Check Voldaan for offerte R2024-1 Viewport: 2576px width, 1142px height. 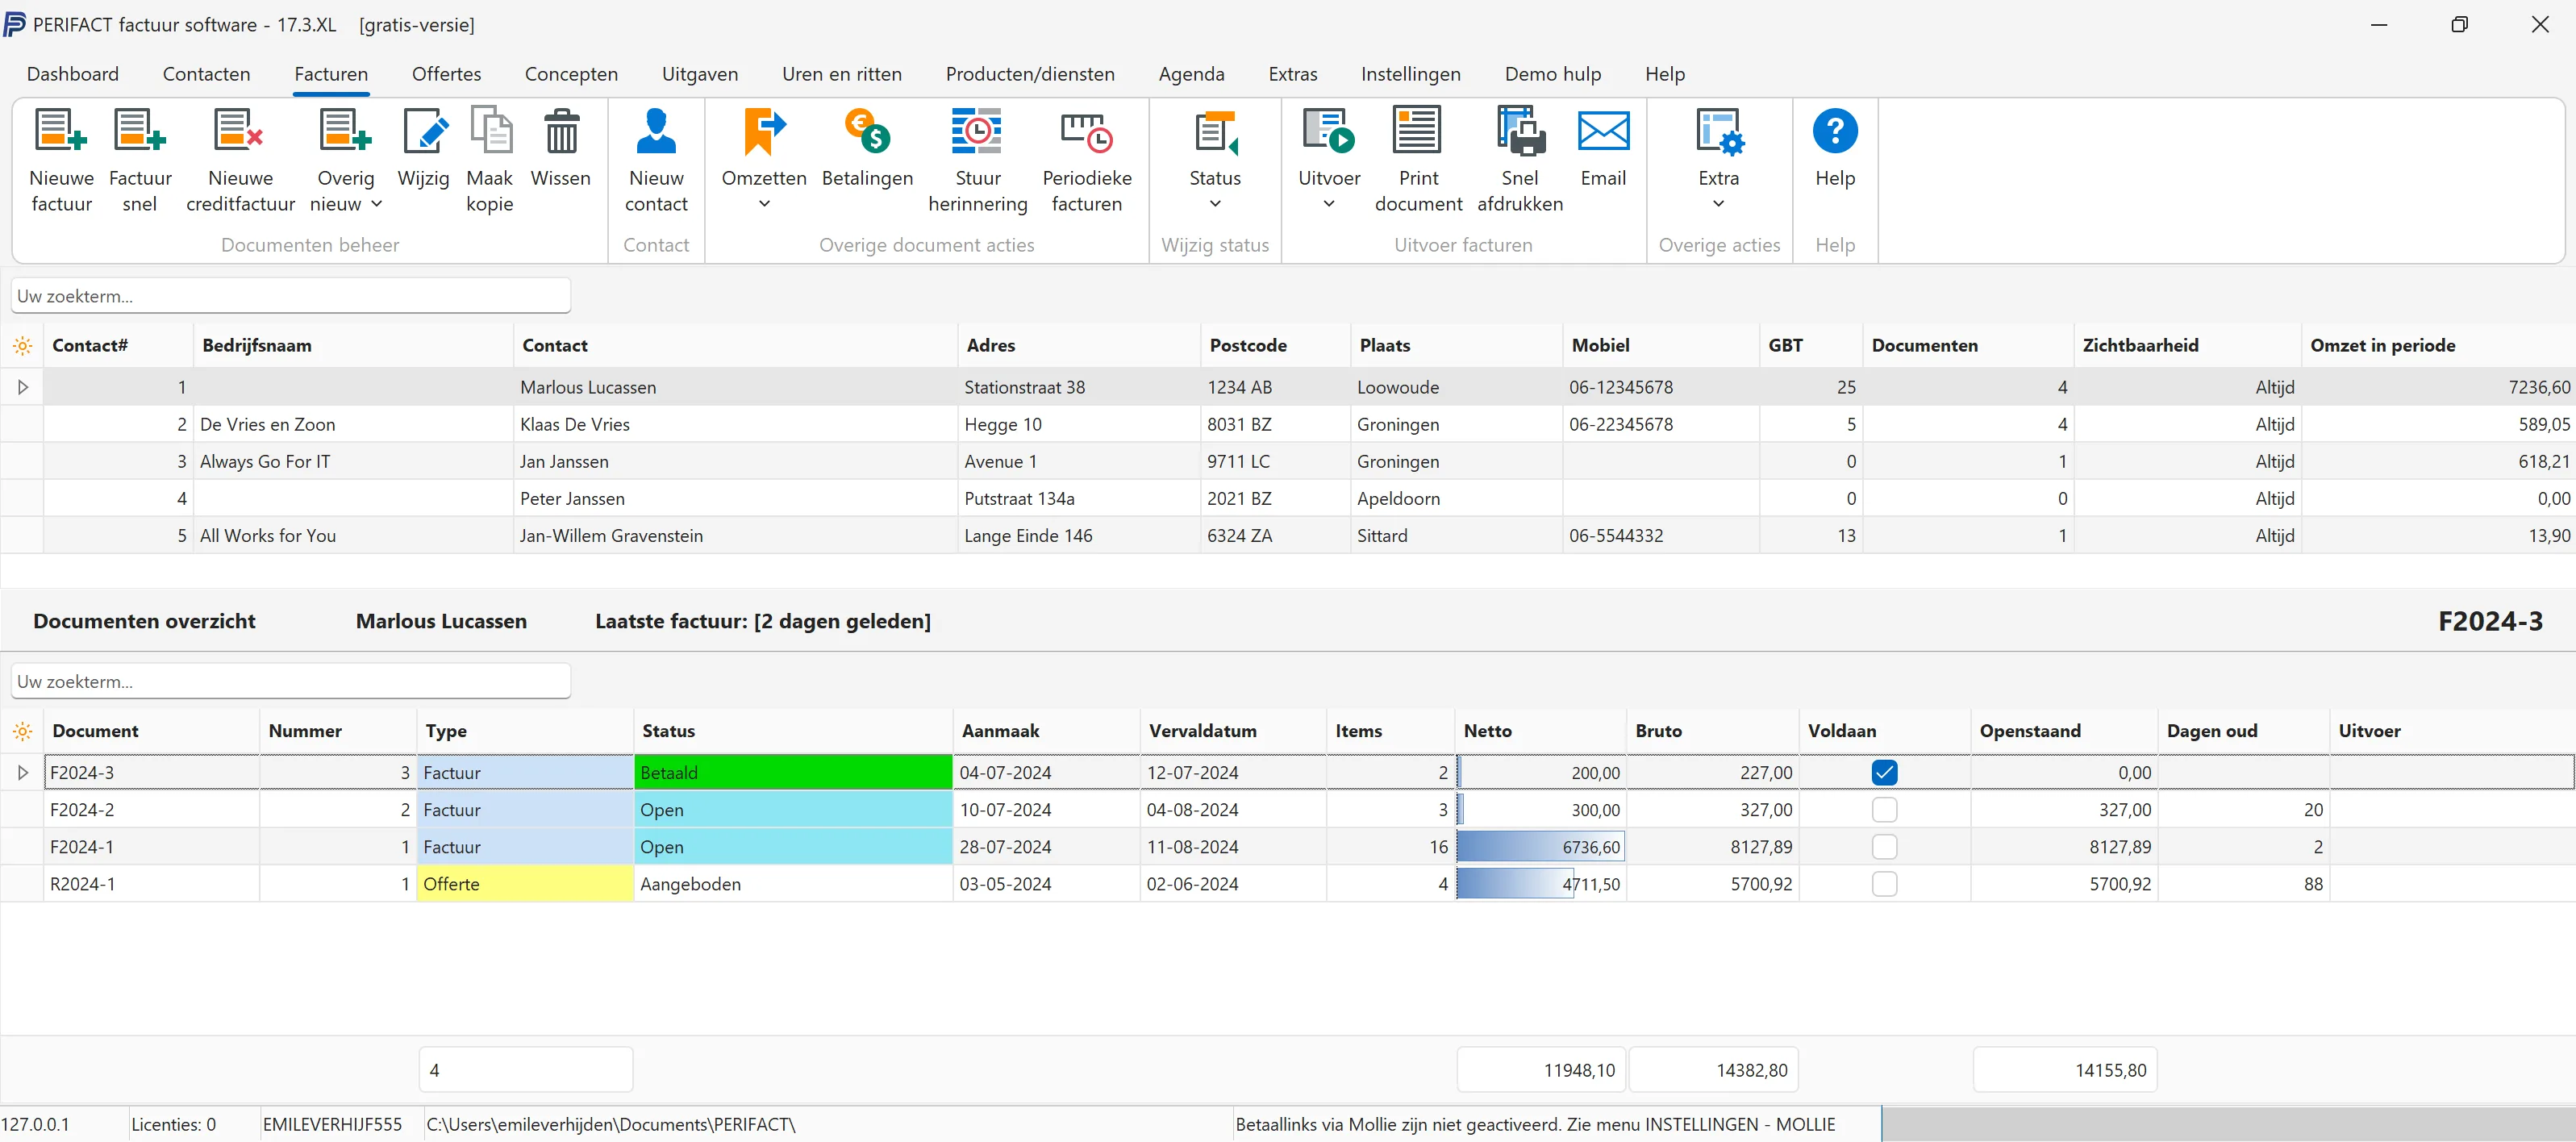(x=1884, y=884)
